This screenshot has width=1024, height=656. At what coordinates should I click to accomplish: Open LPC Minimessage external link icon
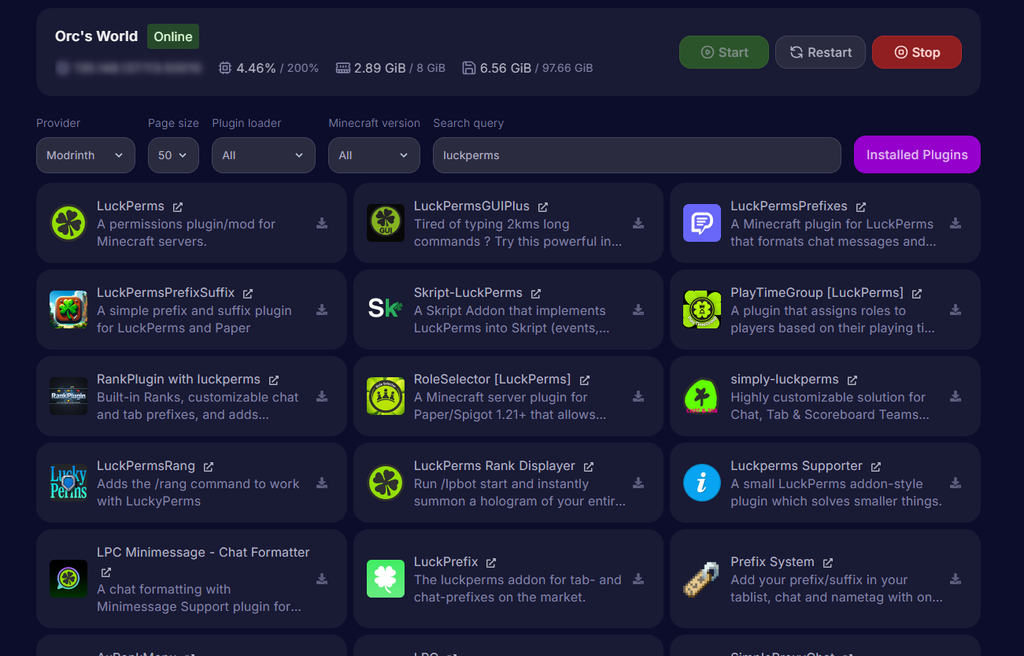106,573
